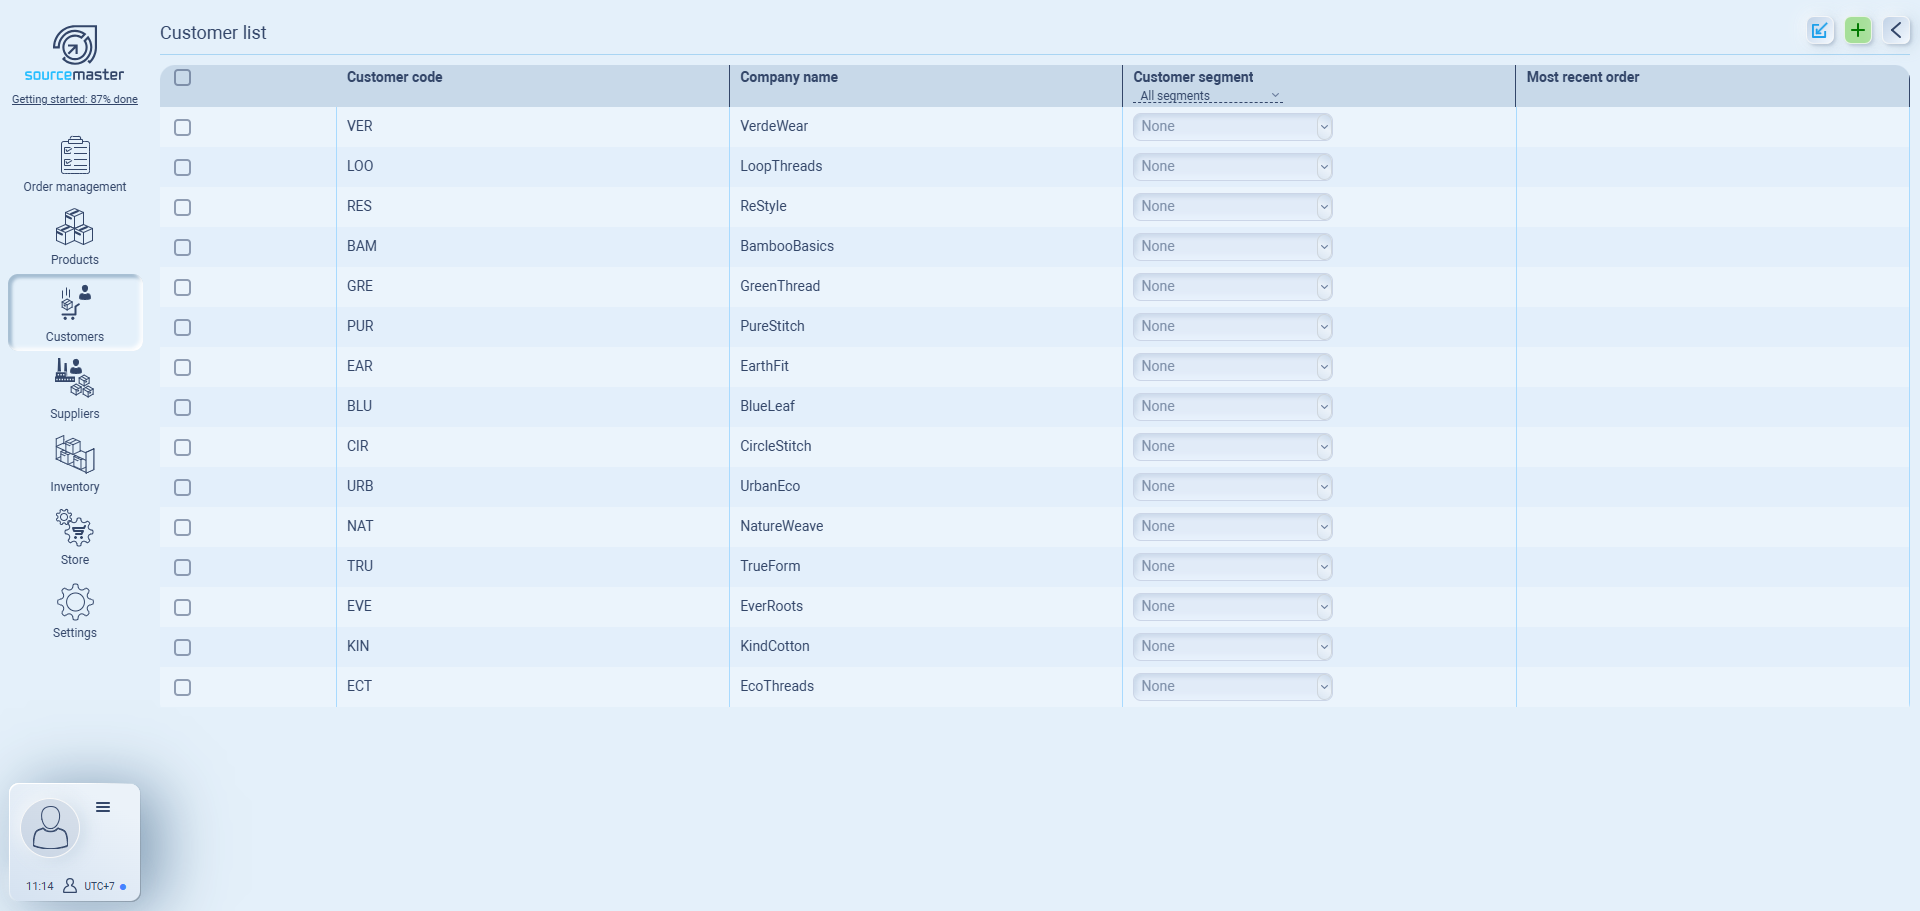Click the company name UrbanEco

coord(770,486)
